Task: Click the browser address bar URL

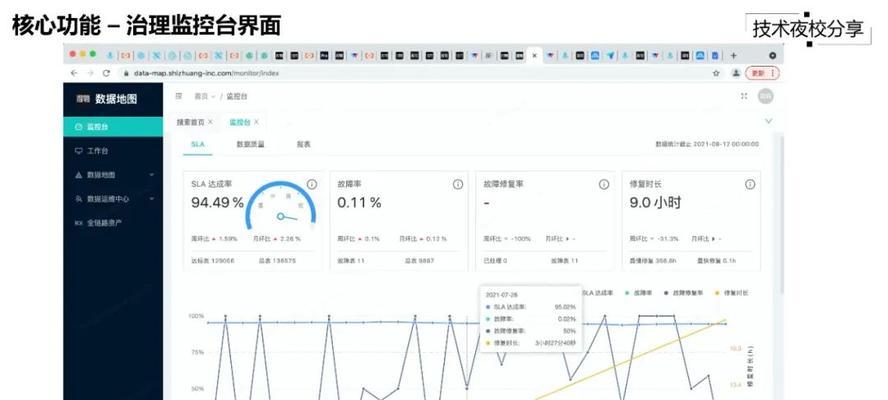Action: (x=206, y=73)
